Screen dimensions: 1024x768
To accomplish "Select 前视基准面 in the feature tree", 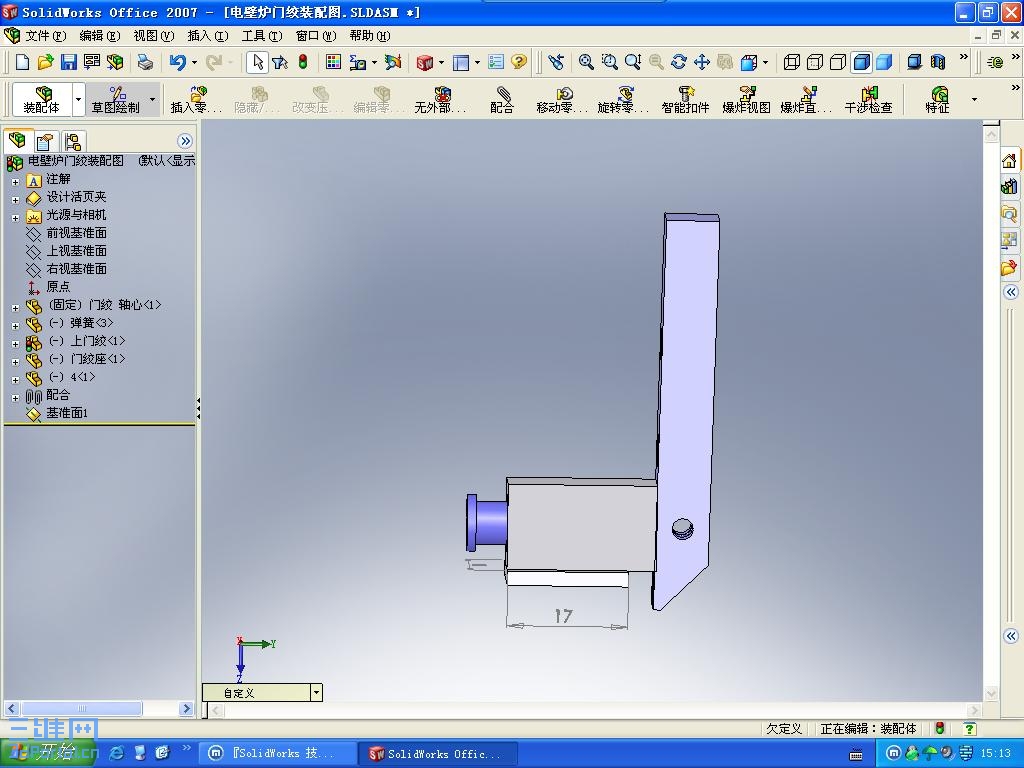I will pyautogui.click(x=76, y=233).
